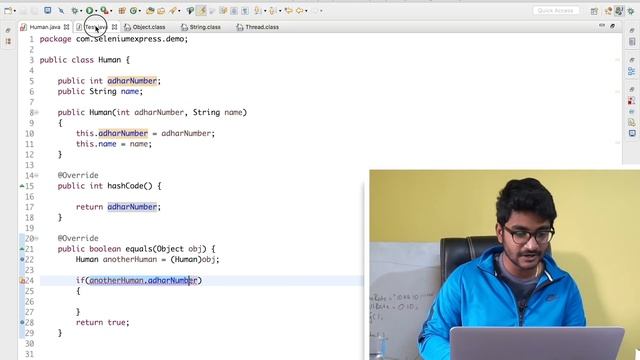Viewport: 640px width, 360px height.
Task: Click the Search flashlight icon
Action: (173, 11)
